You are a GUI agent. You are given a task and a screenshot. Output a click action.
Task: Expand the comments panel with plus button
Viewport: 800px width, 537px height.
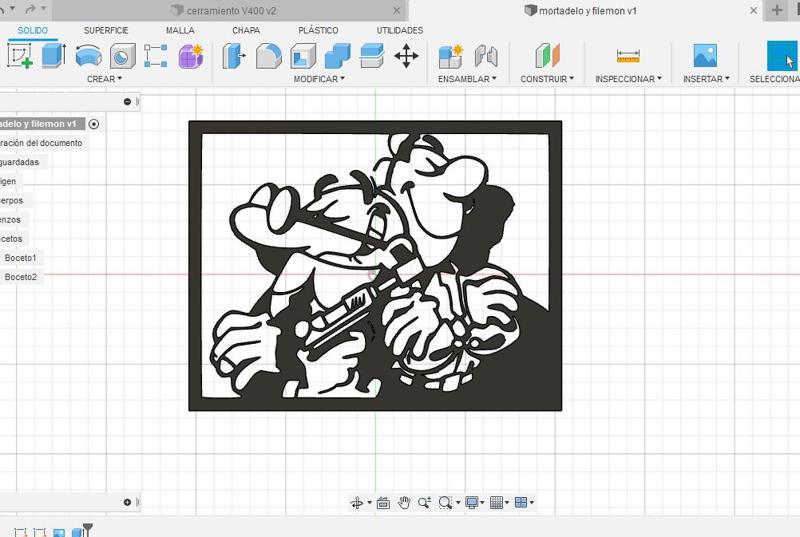127,502
